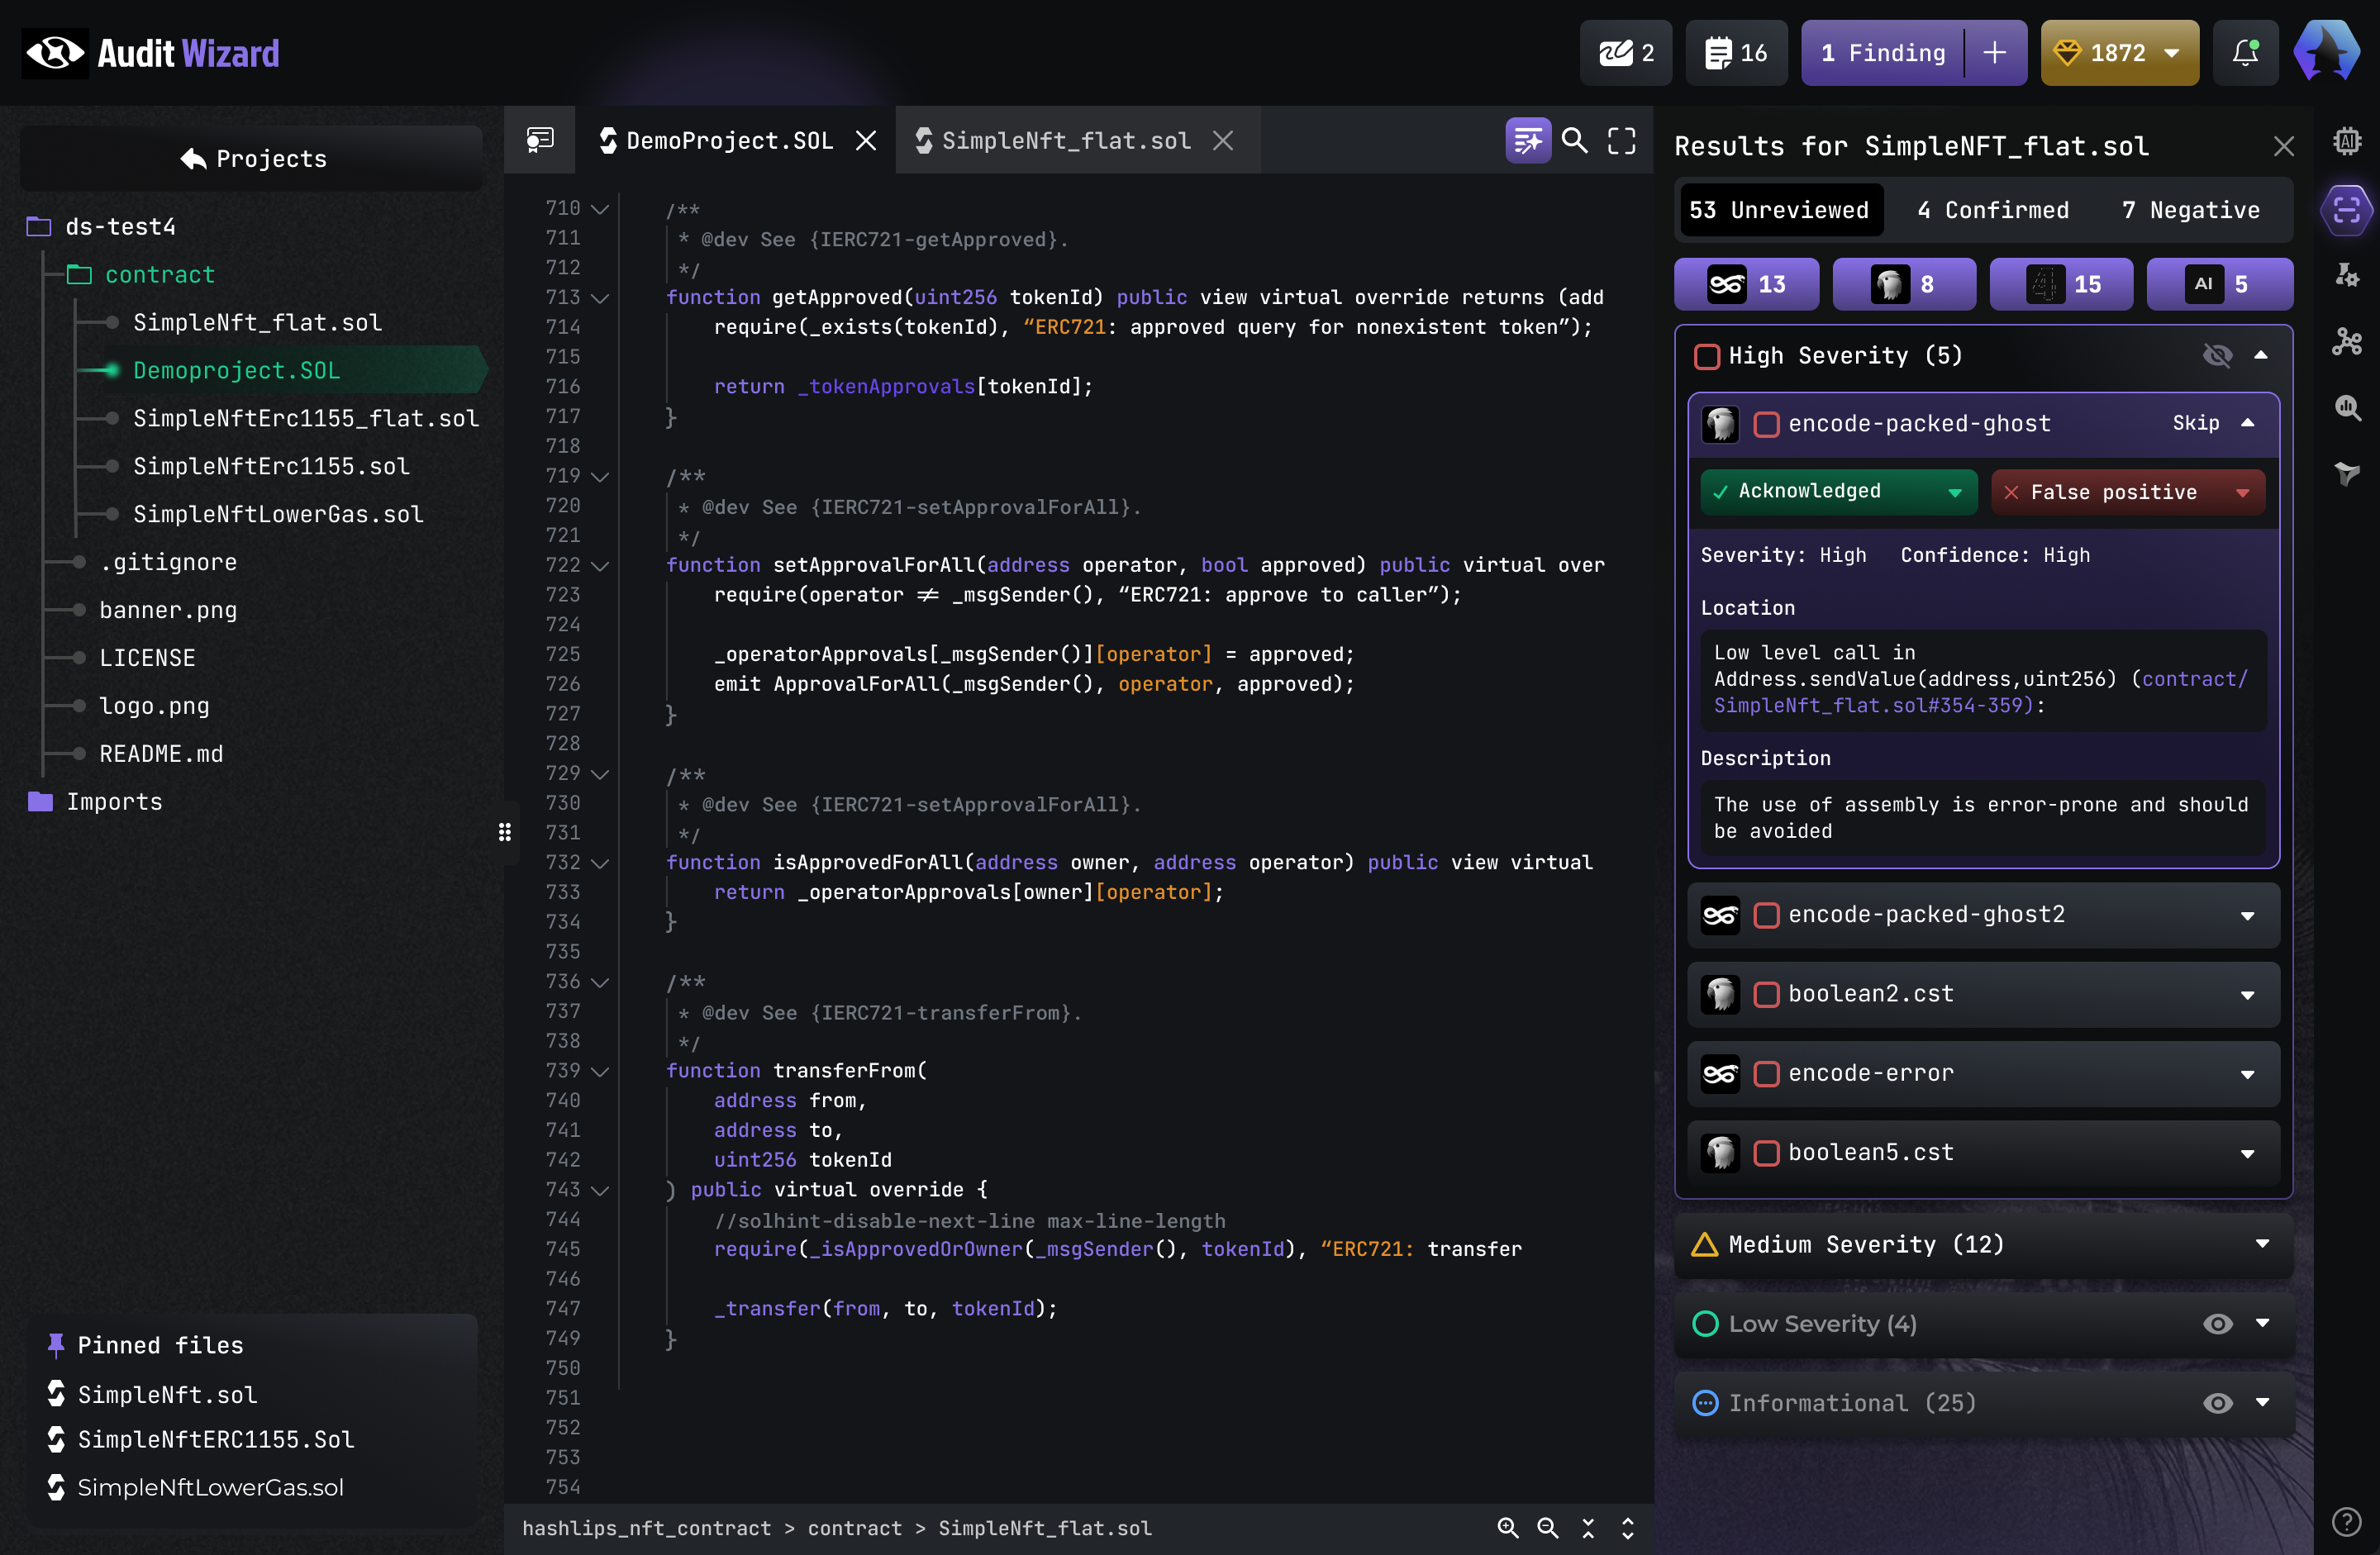2380x1555 pixels.
Task: Open the AI detector panel in right sidebar
Action: point(2347,141)
